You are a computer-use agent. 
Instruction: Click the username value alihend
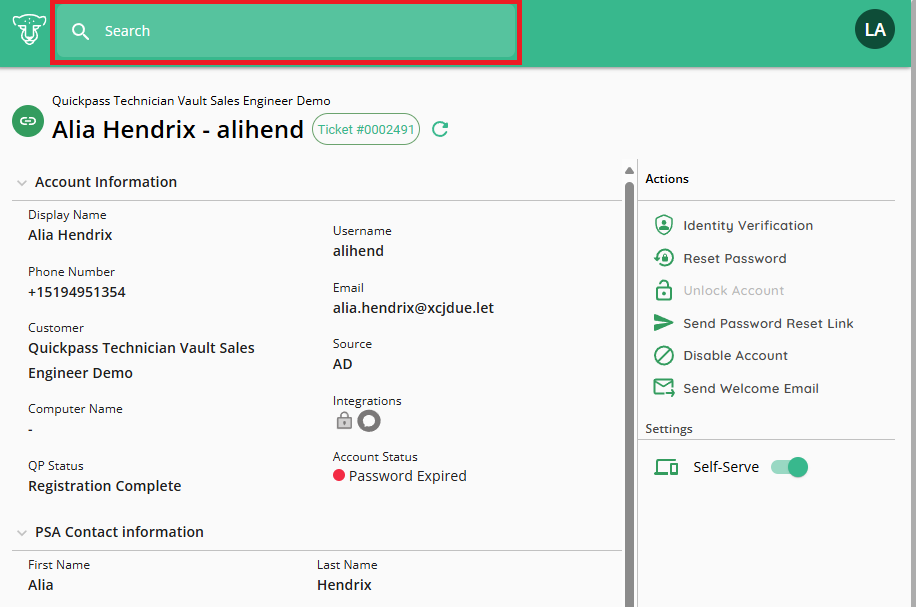[358, 251]
